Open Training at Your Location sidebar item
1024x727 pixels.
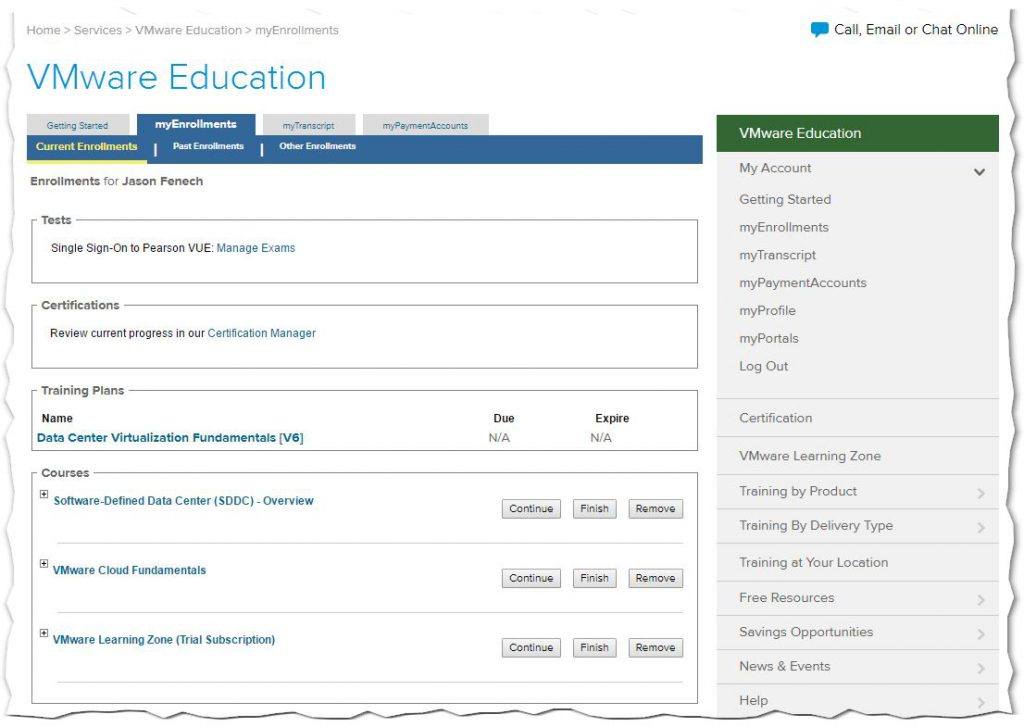point(857,562)
